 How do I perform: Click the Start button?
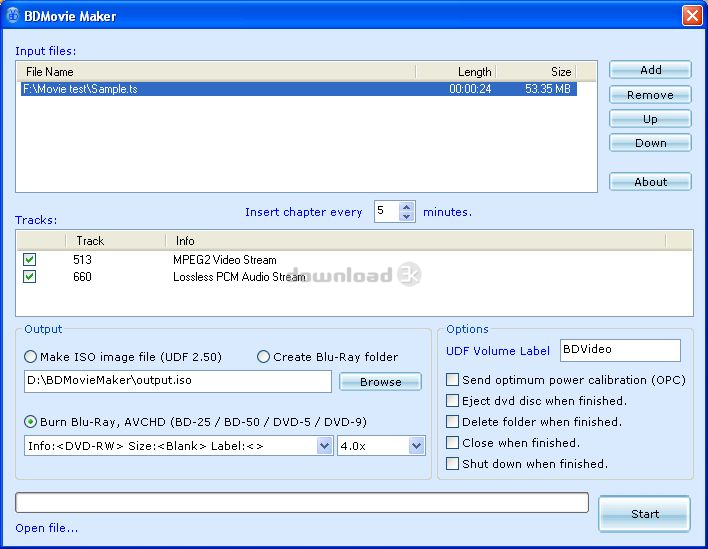644,514
